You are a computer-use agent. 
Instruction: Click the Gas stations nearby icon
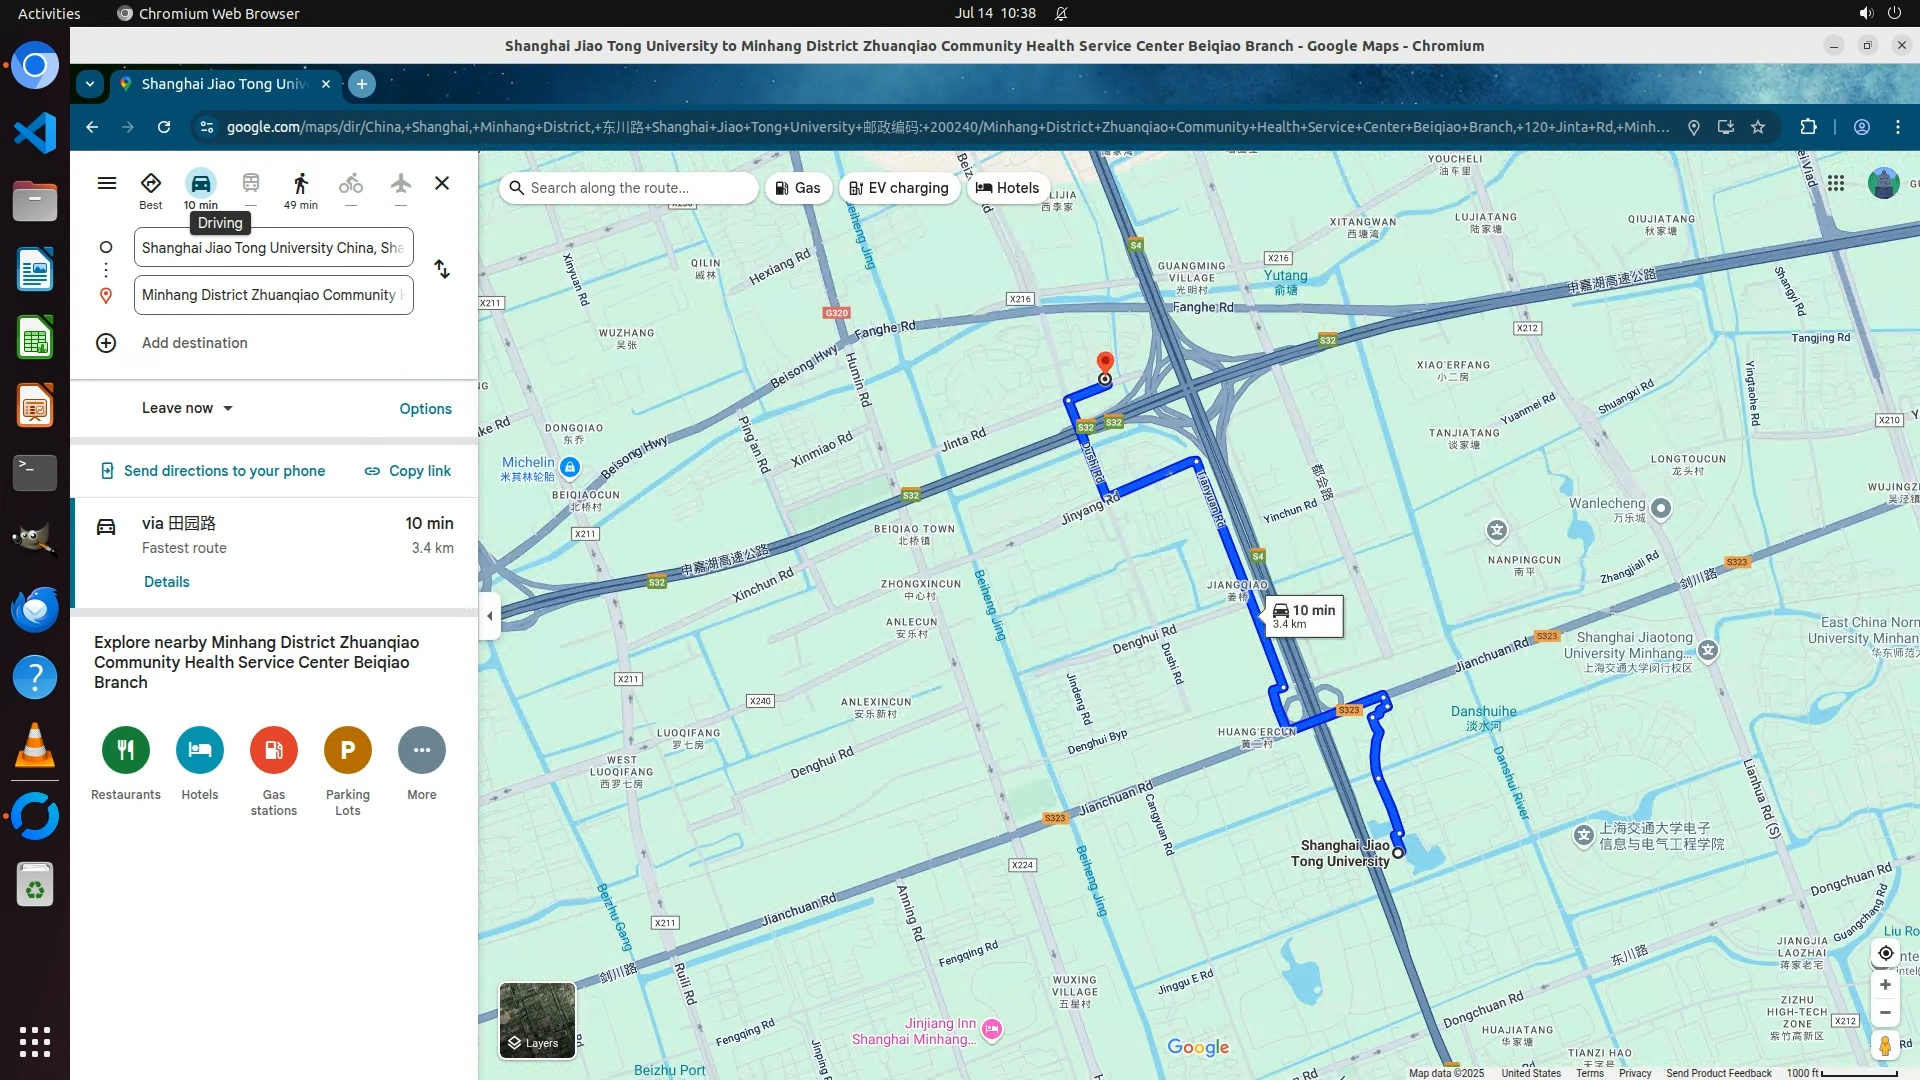(273, 750)
